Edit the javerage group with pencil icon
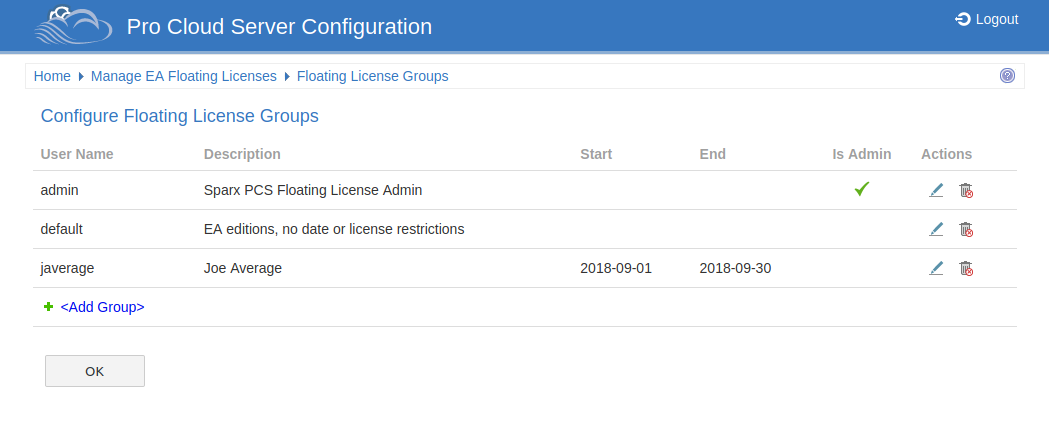 (936, 268)
